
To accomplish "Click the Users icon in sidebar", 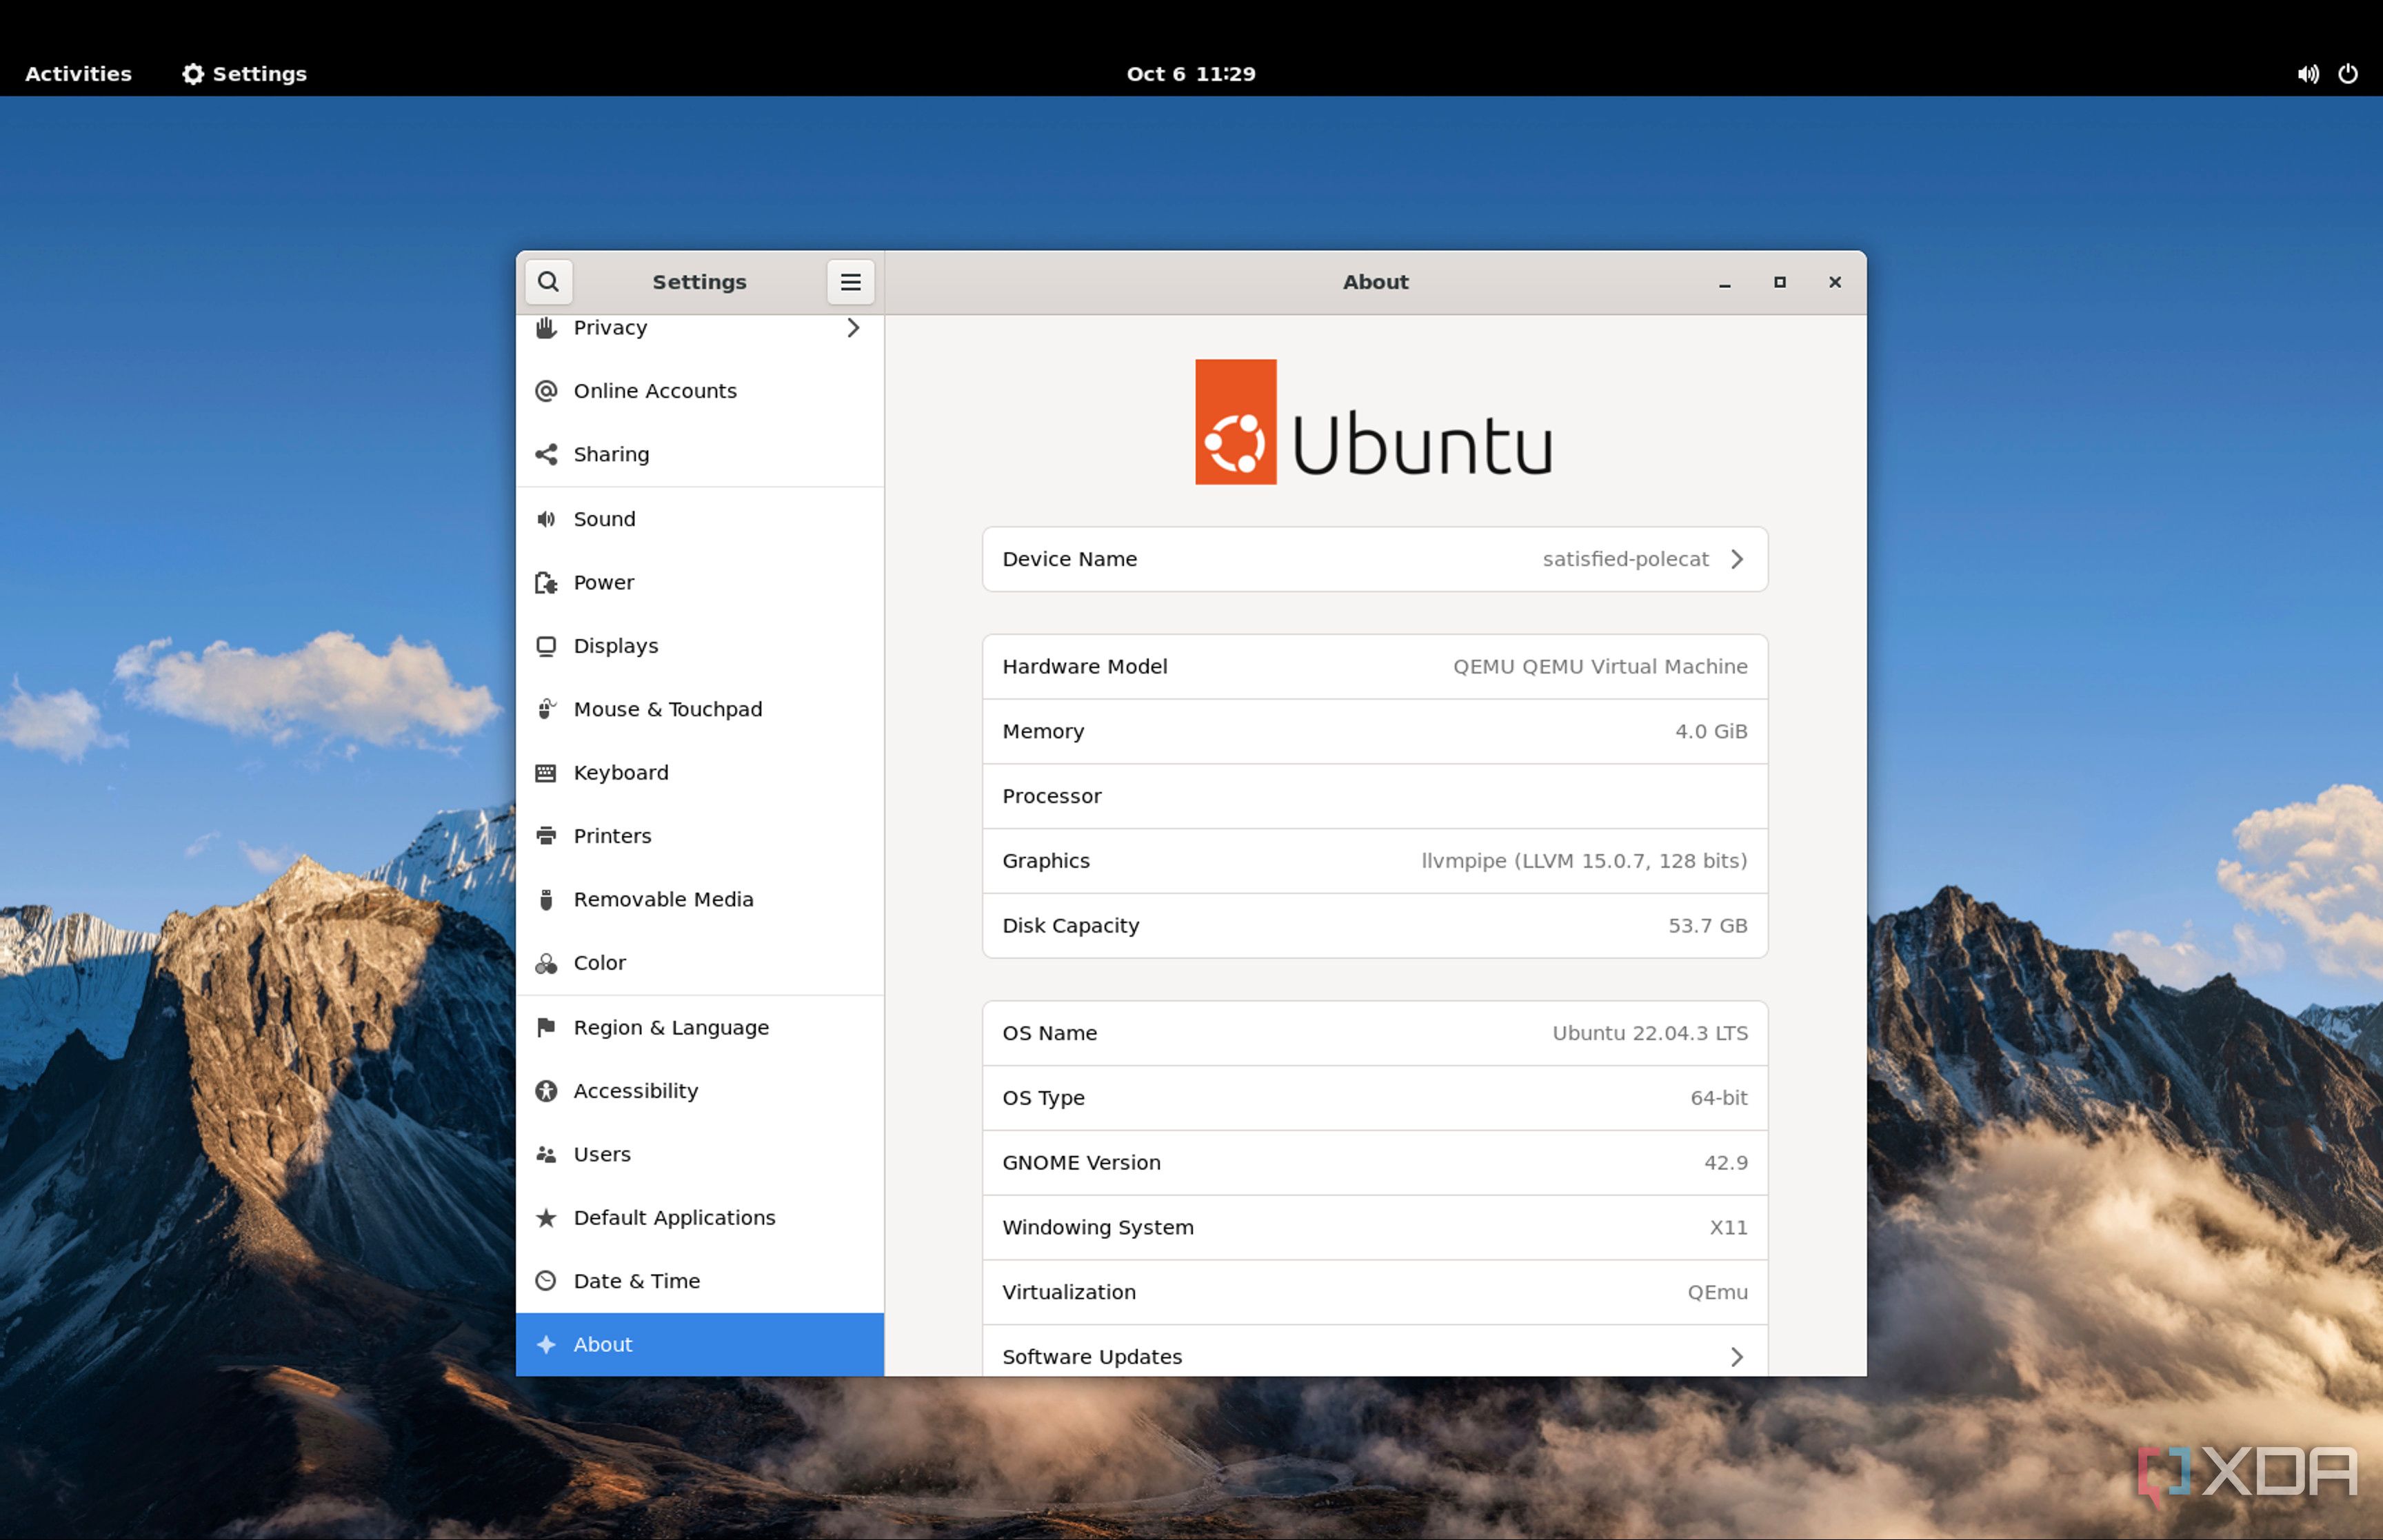I will click(546, 1154).
